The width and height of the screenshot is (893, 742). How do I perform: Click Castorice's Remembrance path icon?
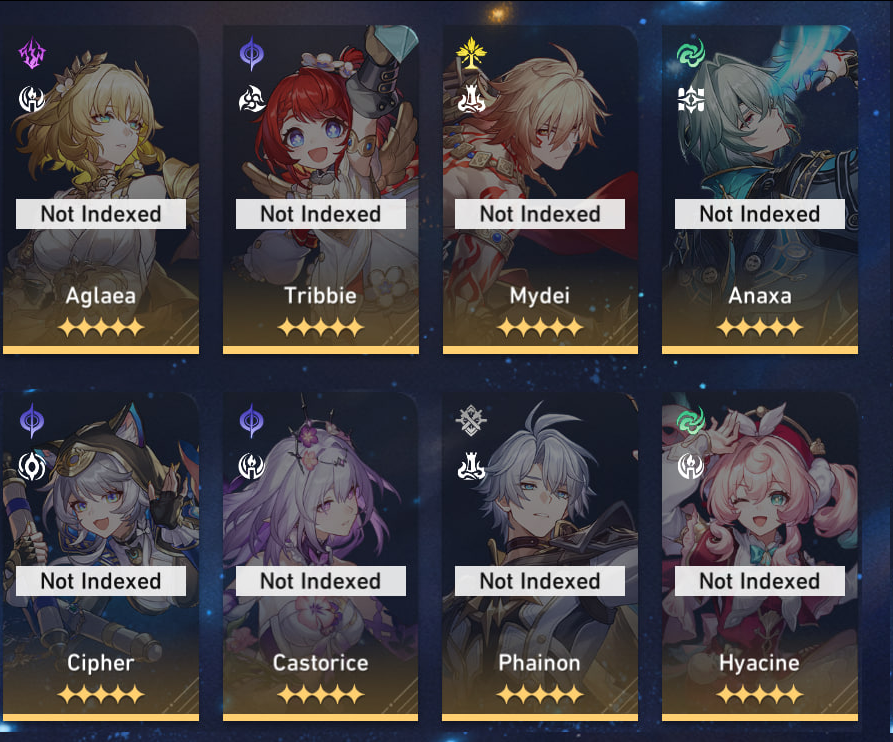tap(252, 466)
